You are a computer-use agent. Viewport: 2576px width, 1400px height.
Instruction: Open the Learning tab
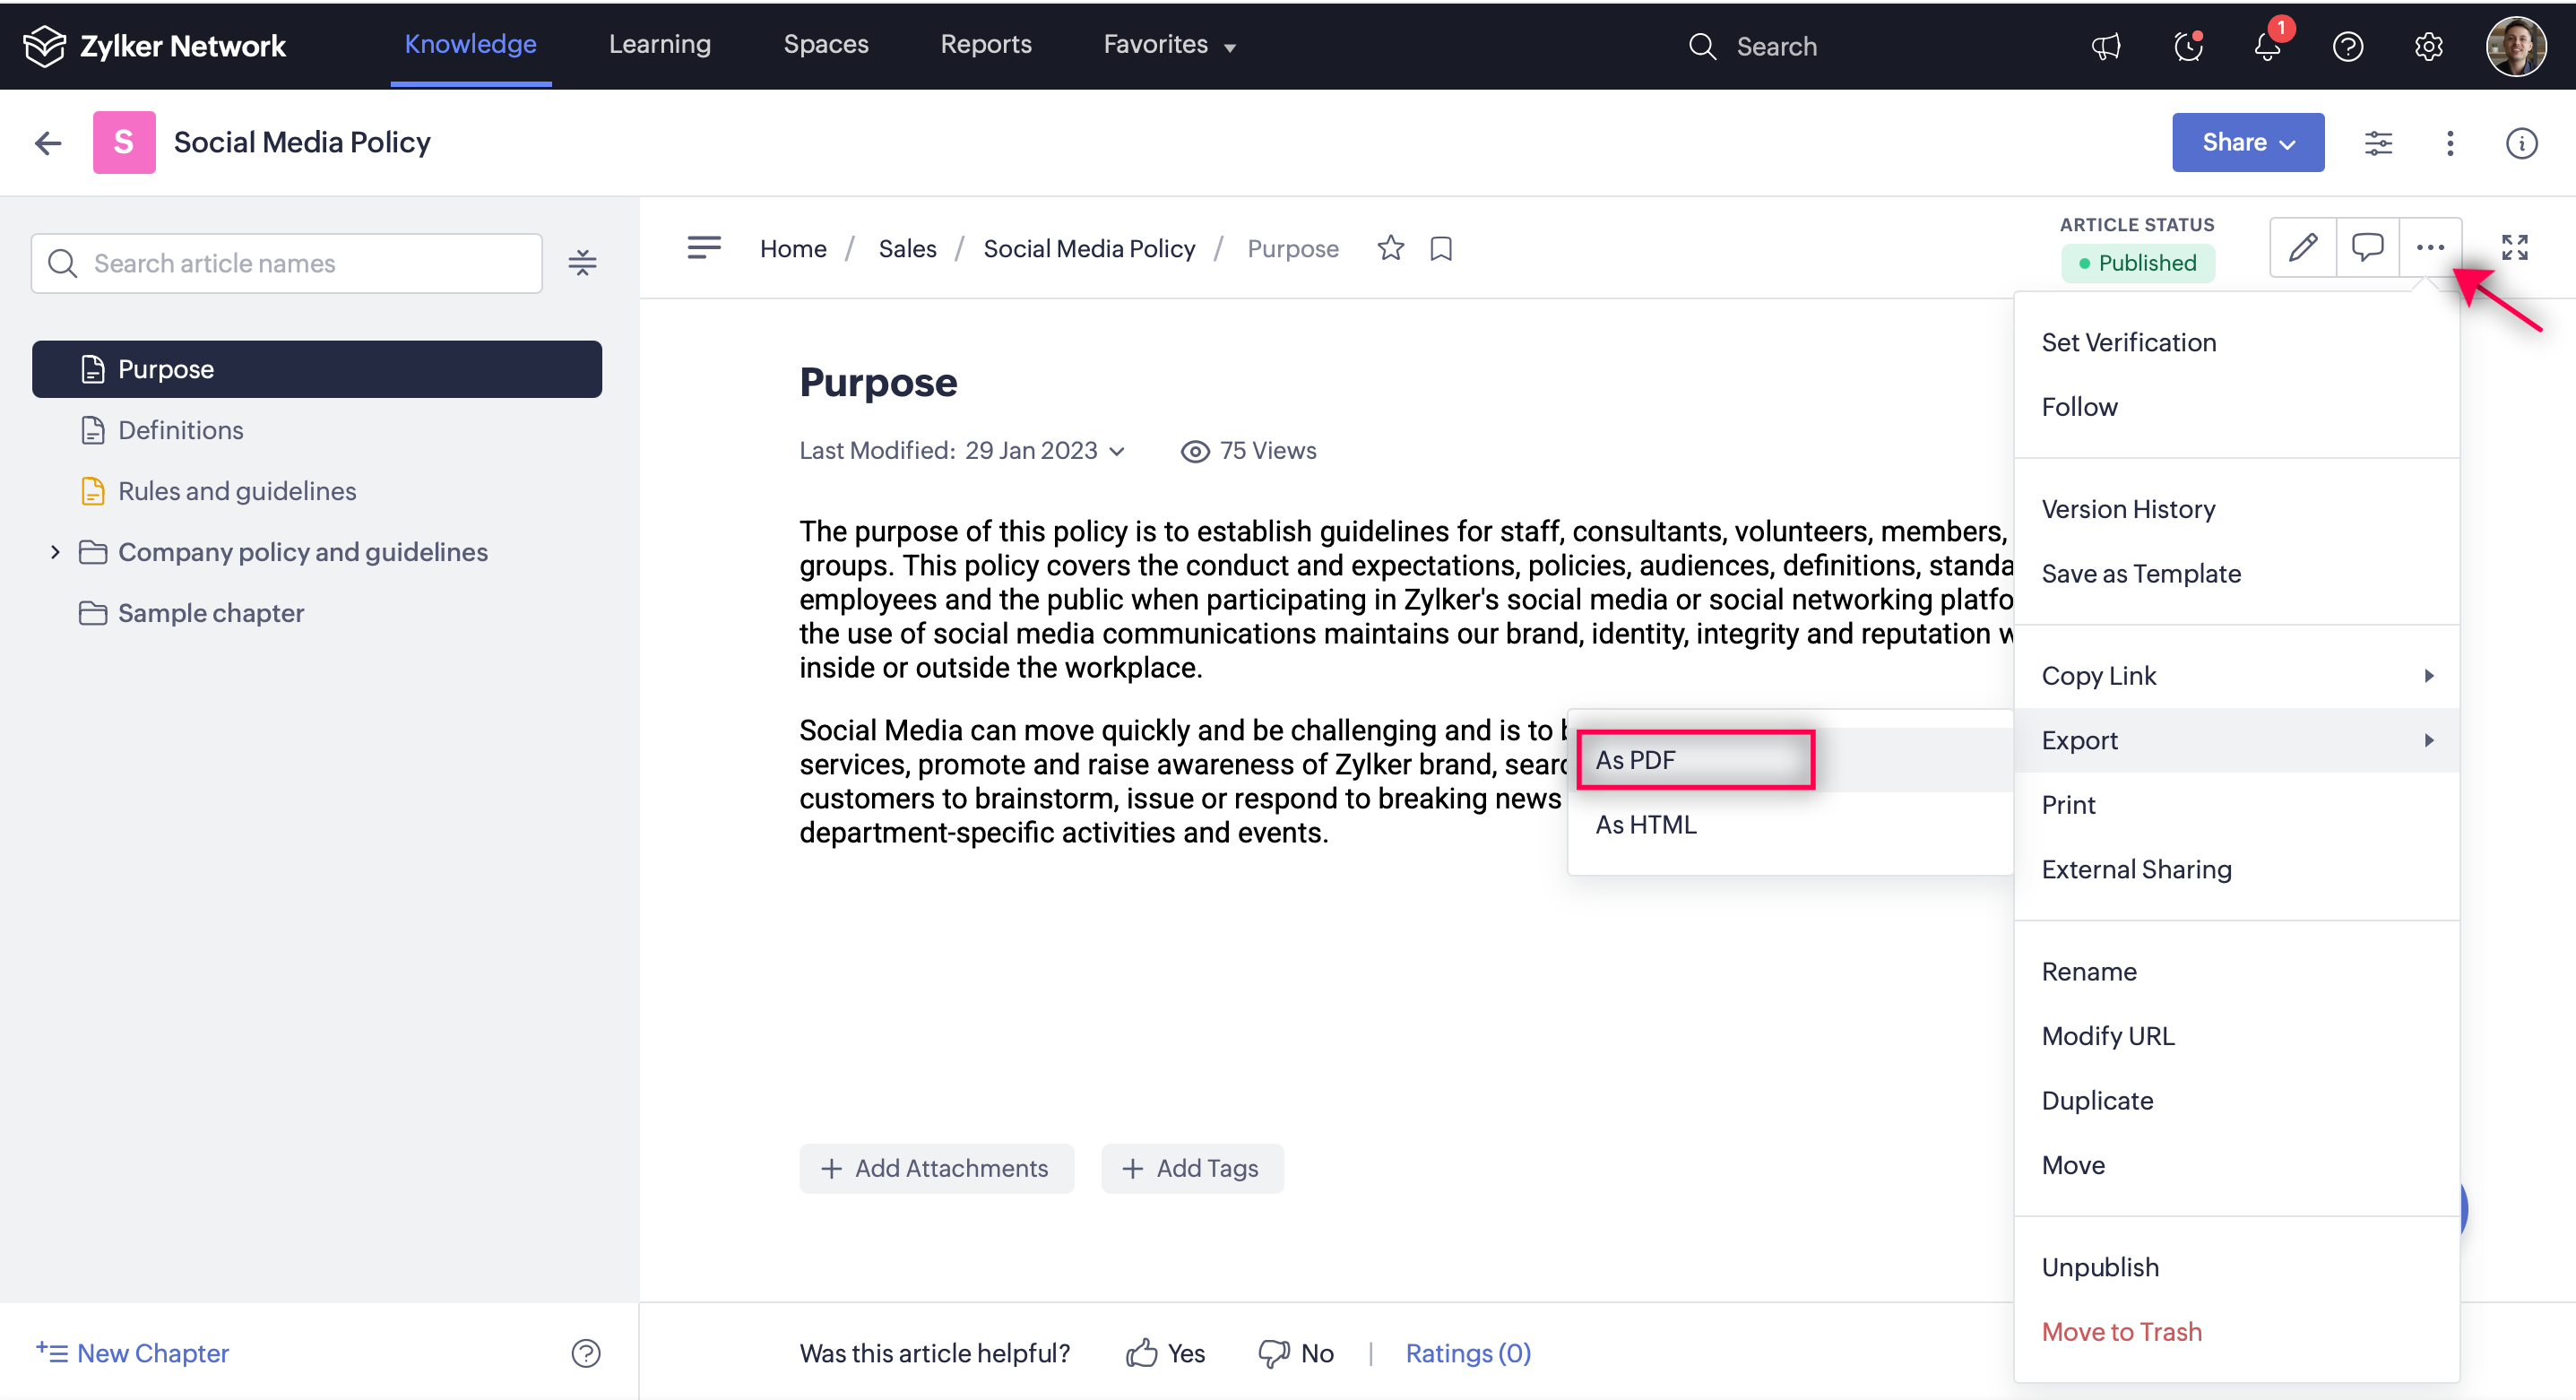tap(659, 44)
